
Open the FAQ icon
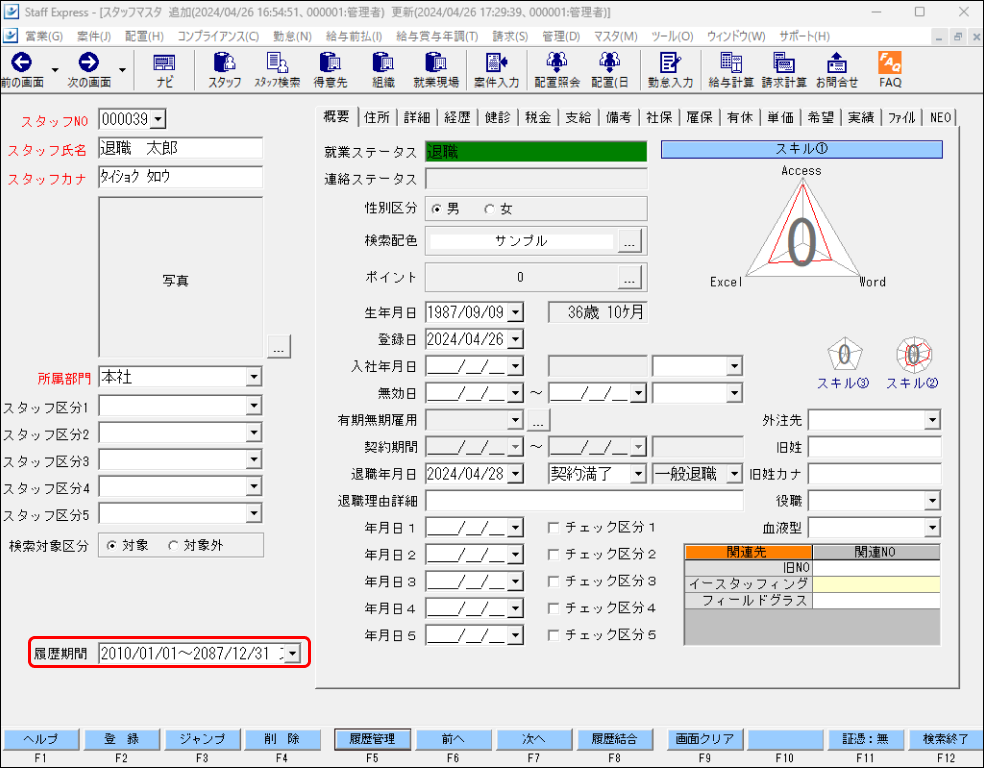pos(890,63)
